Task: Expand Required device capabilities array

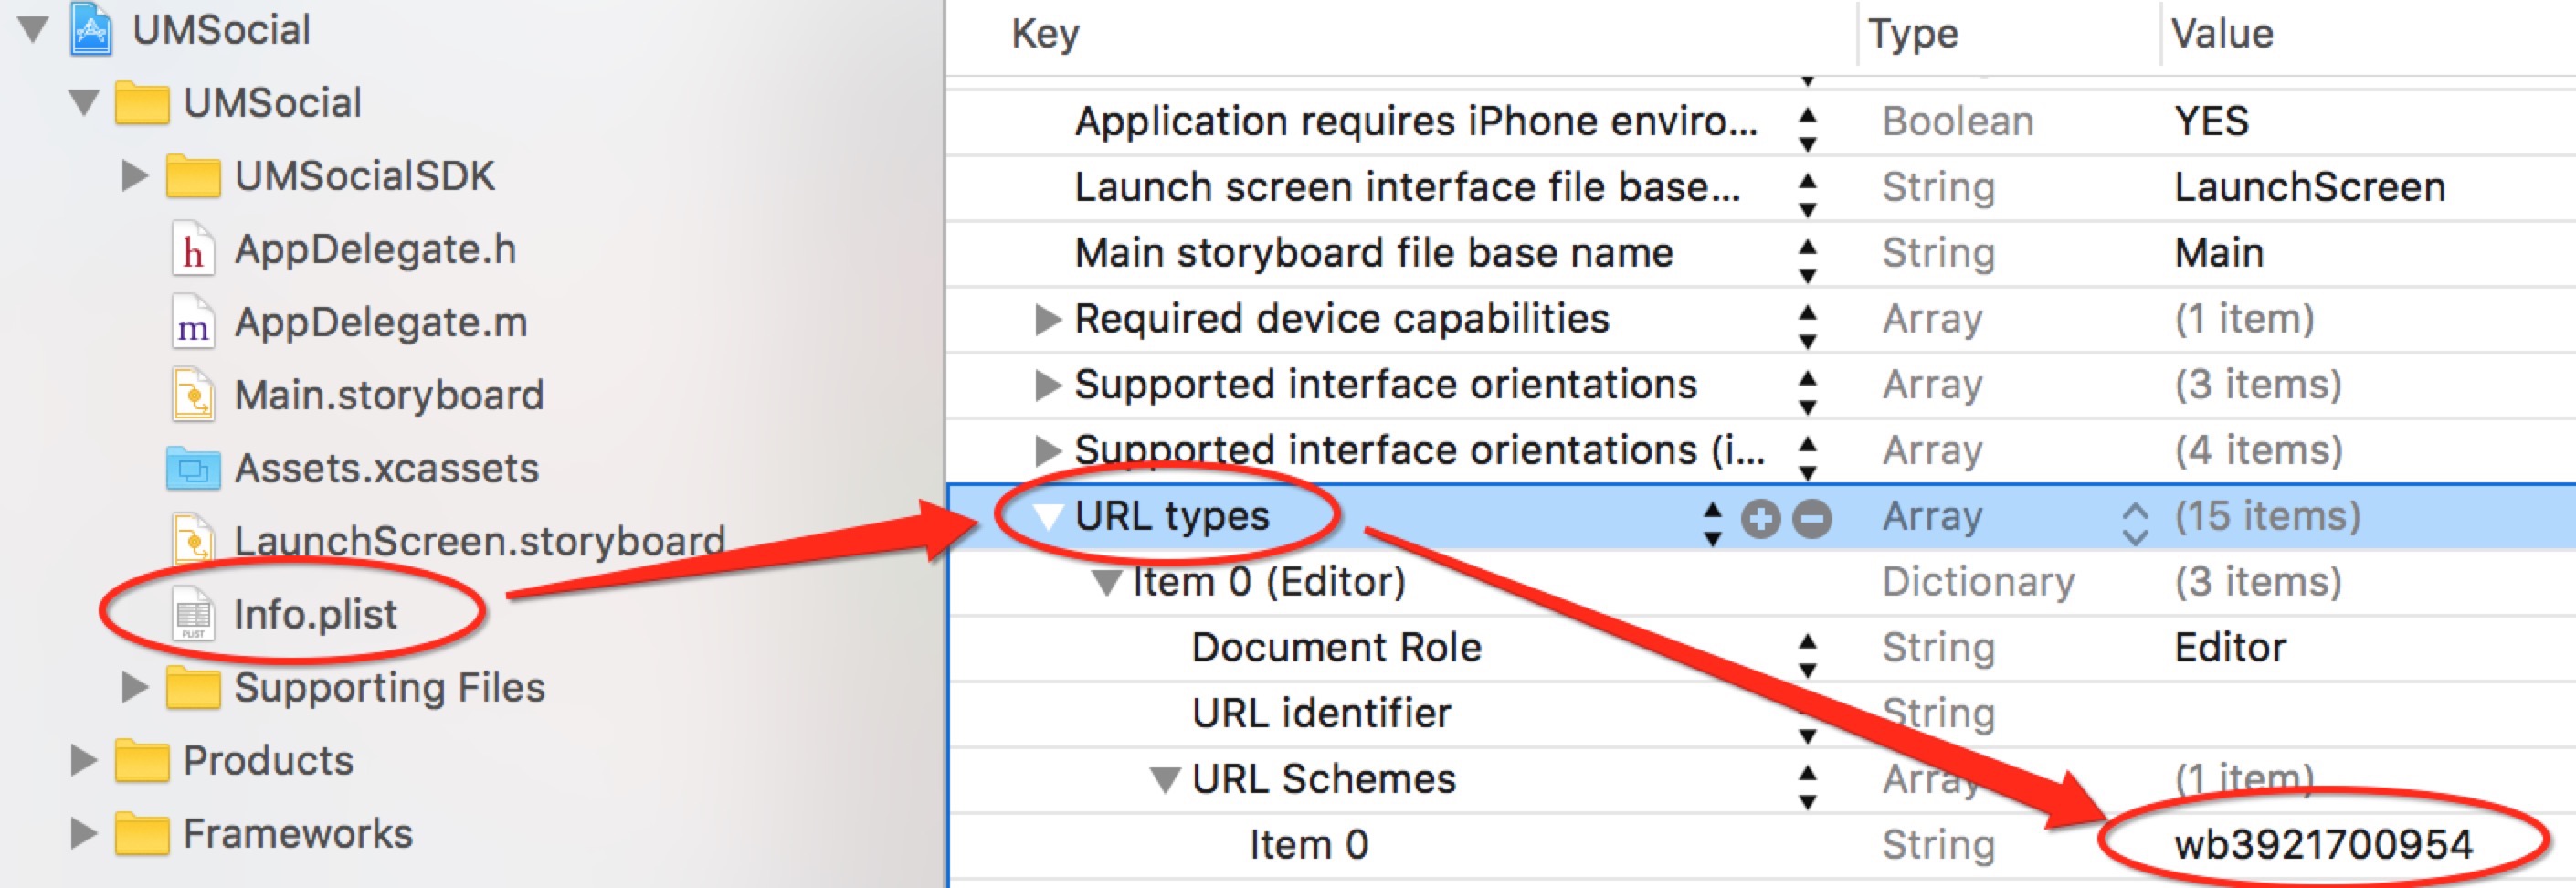Action: point(1046,319)
